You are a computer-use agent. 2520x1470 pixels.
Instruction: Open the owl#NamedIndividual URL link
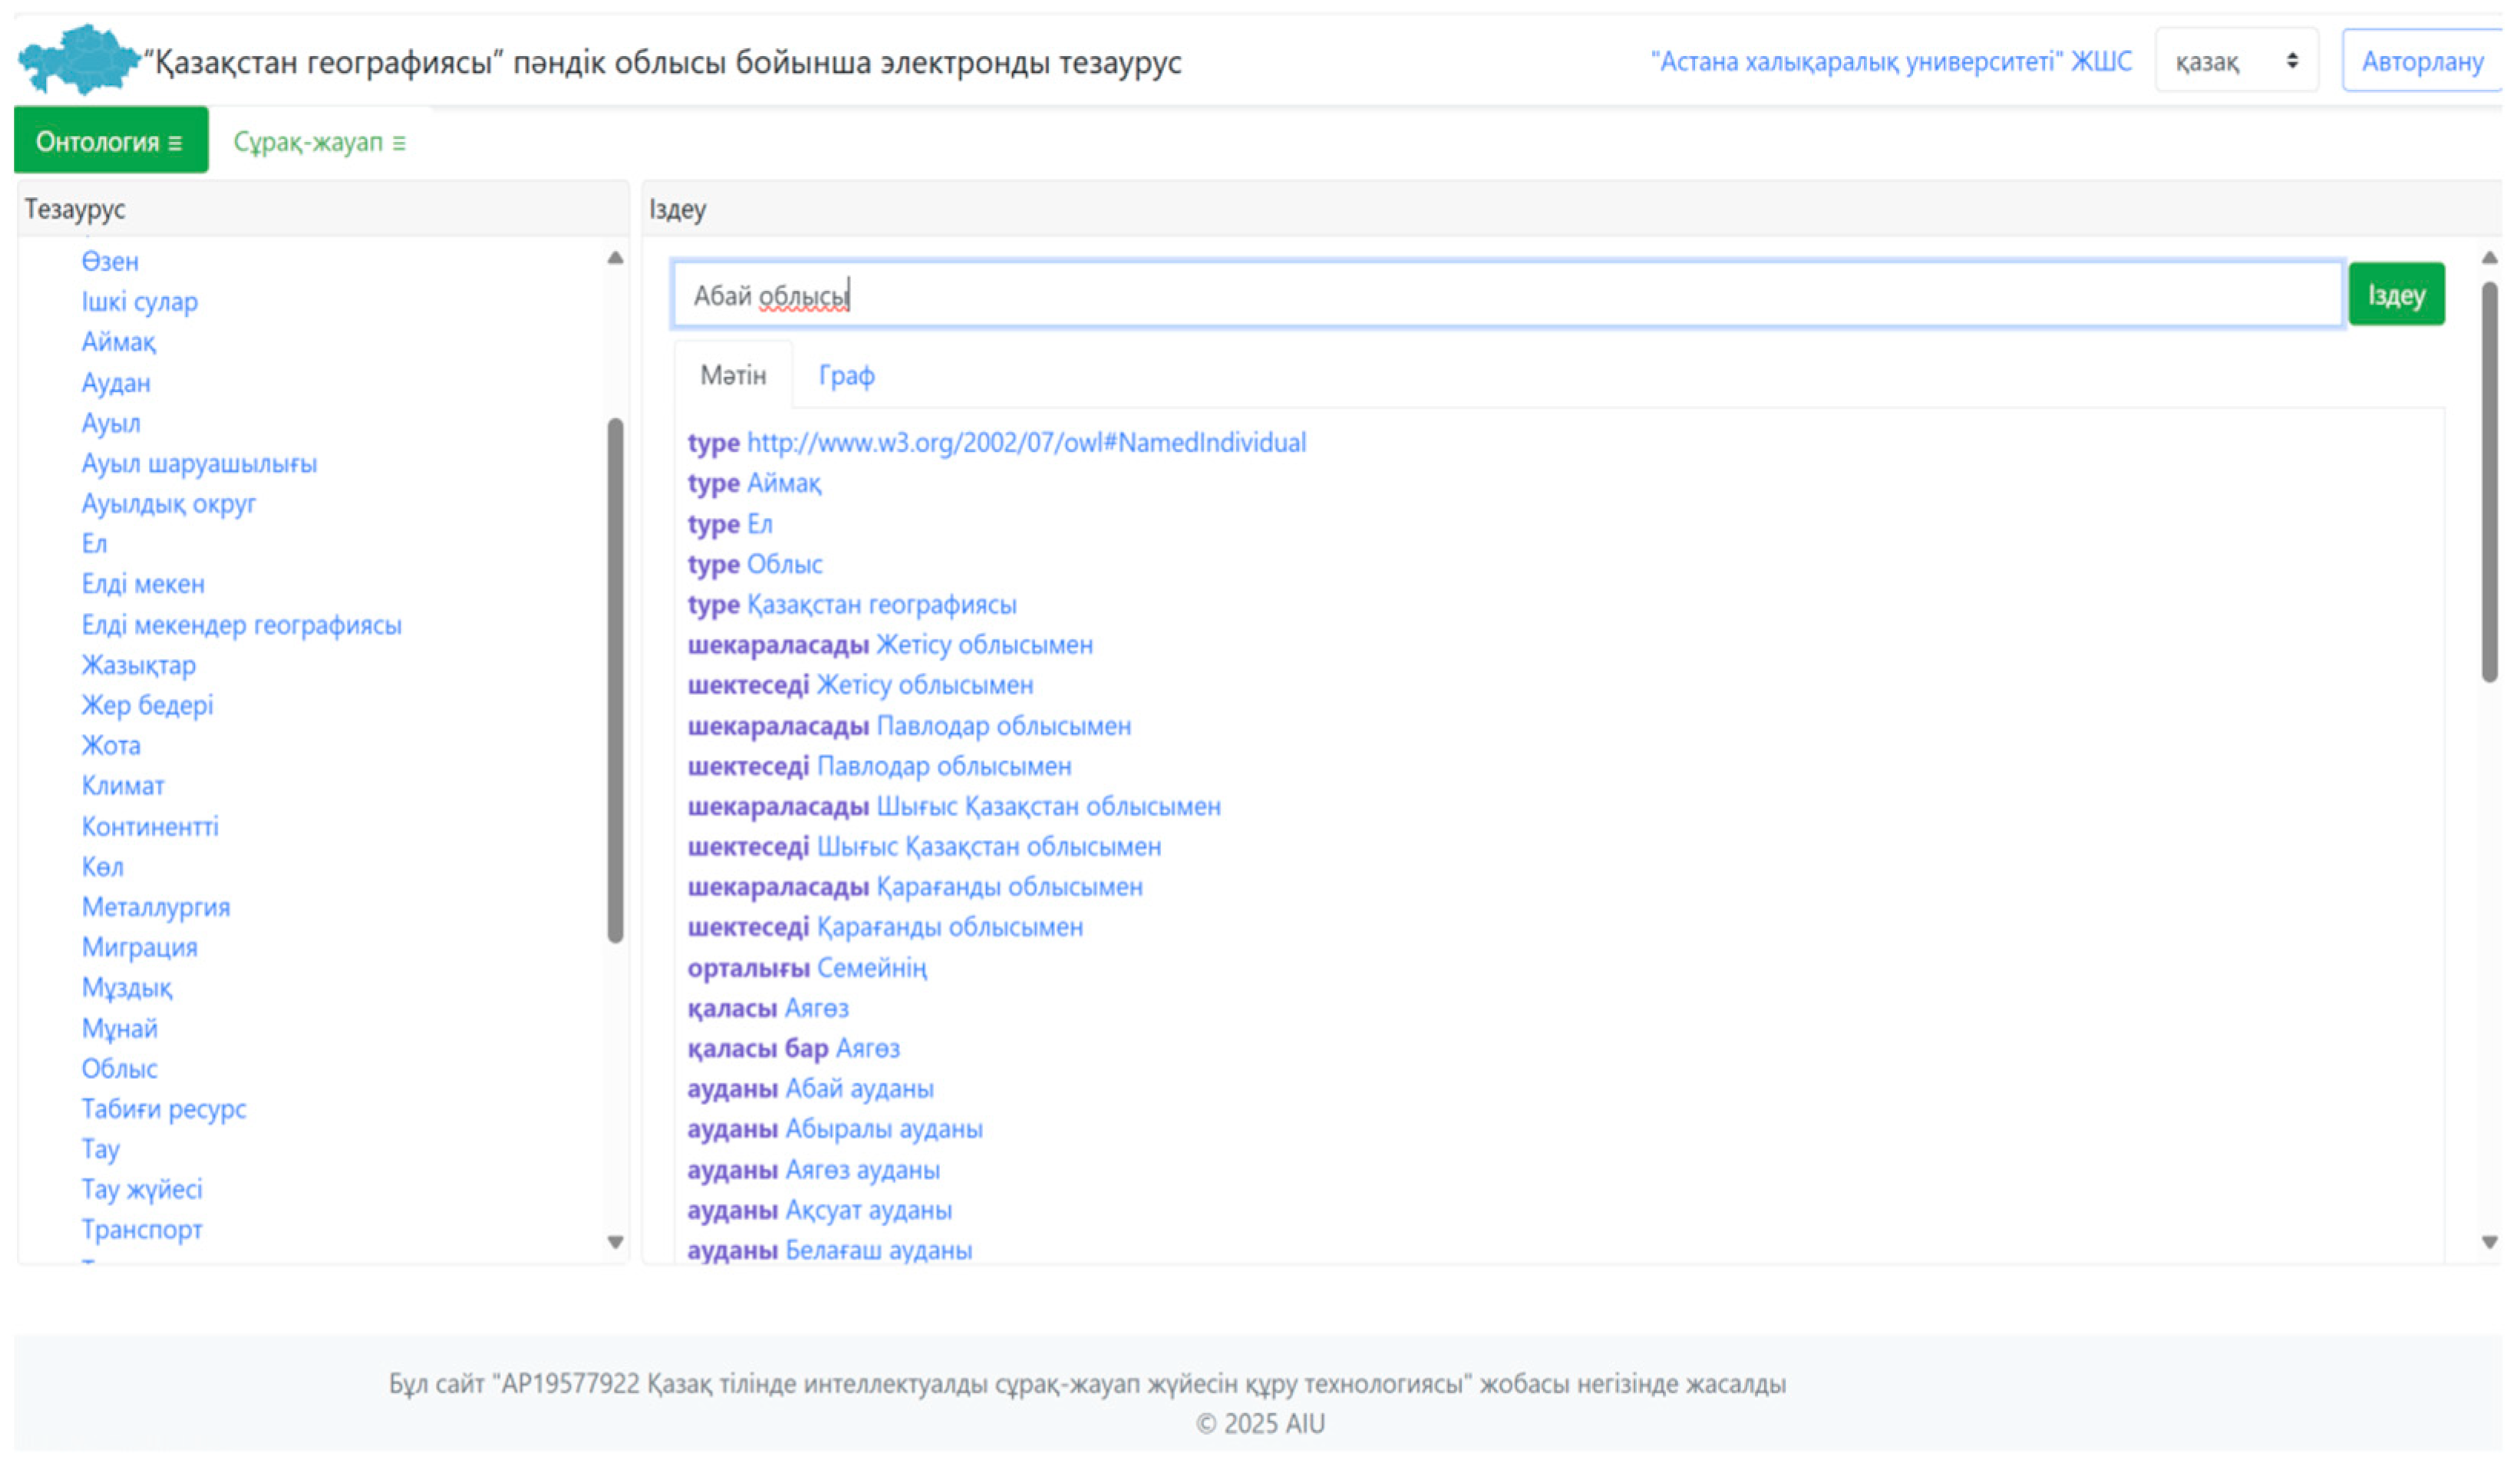1026,443
